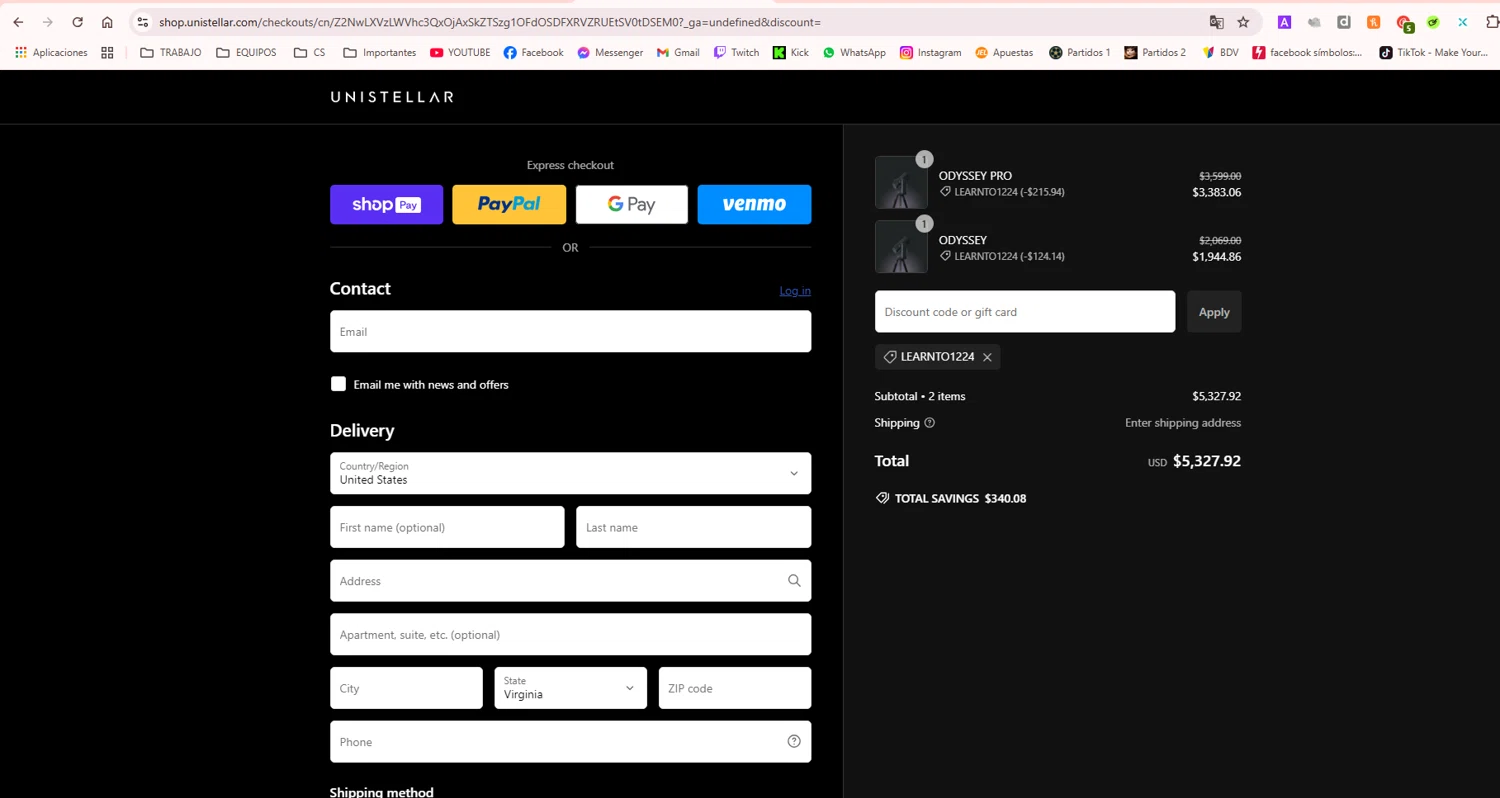
Task: Click the shipping help question mark icon
Action: (929, 423)
